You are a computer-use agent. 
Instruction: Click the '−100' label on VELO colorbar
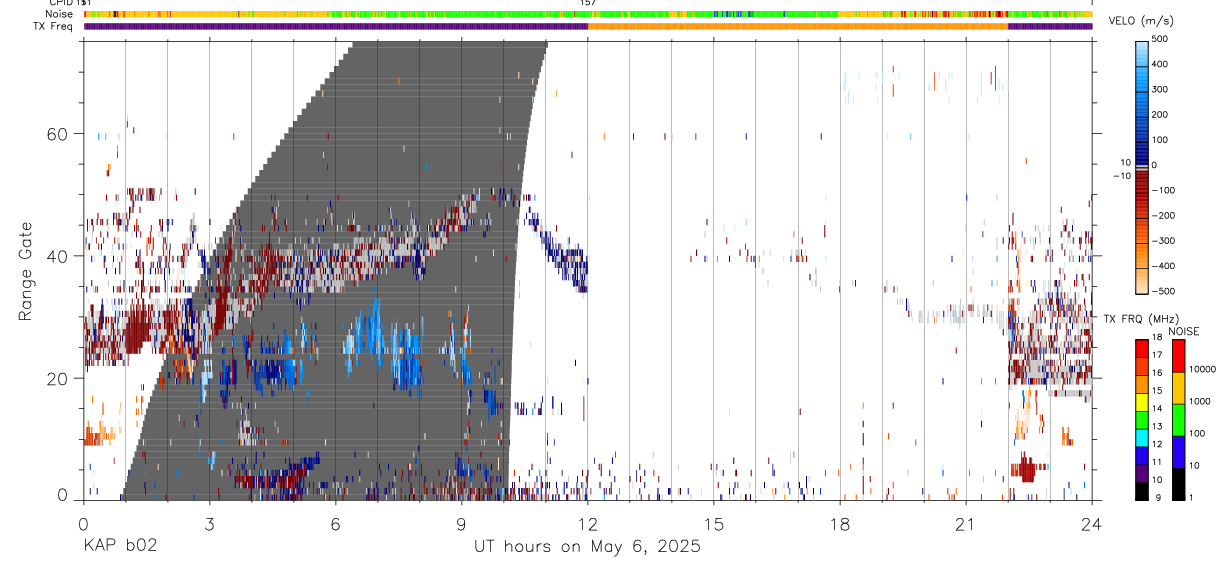pyautogui.click(x=1162, y=190)
